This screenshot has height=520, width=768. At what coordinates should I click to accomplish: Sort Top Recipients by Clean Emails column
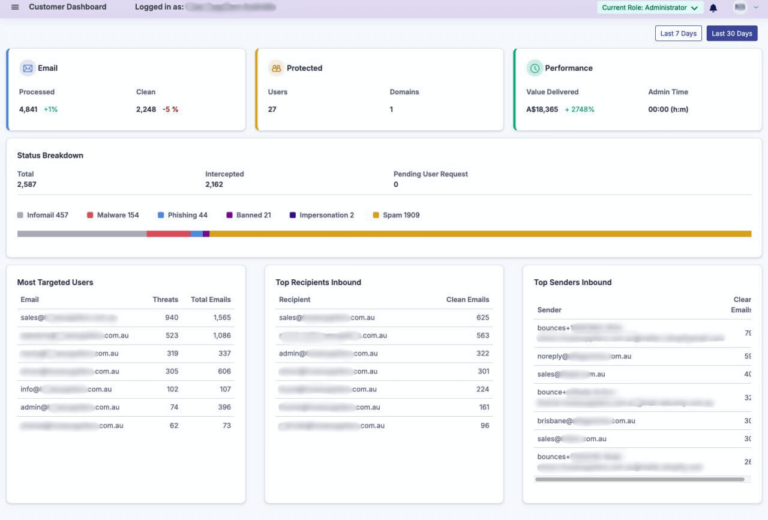(x=467, y=299)
